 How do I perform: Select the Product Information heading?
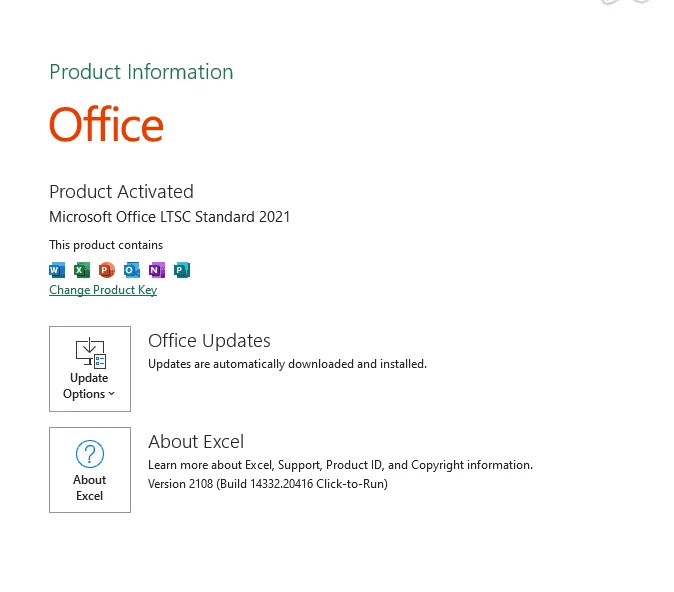tap(141, 72)
